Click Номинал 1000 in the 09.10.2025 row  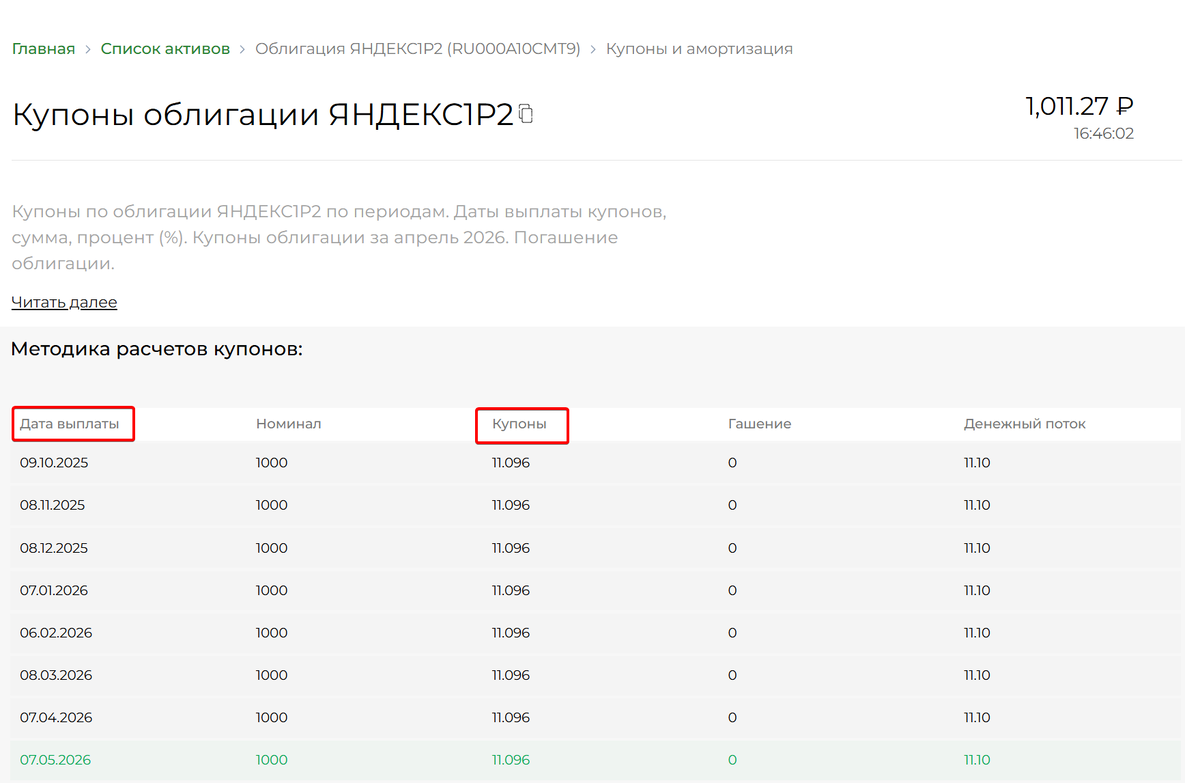[x=272, y=463]
